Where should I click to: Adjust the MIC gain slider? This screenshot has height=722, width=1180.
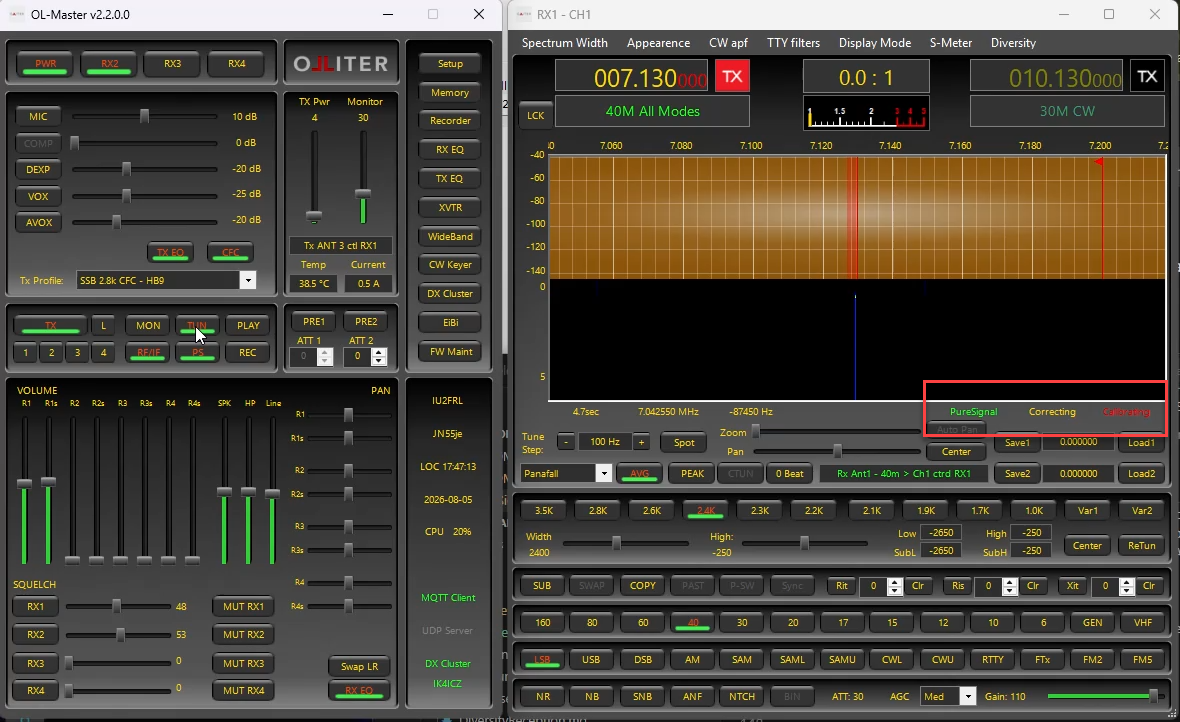click(x=144, y=117)
